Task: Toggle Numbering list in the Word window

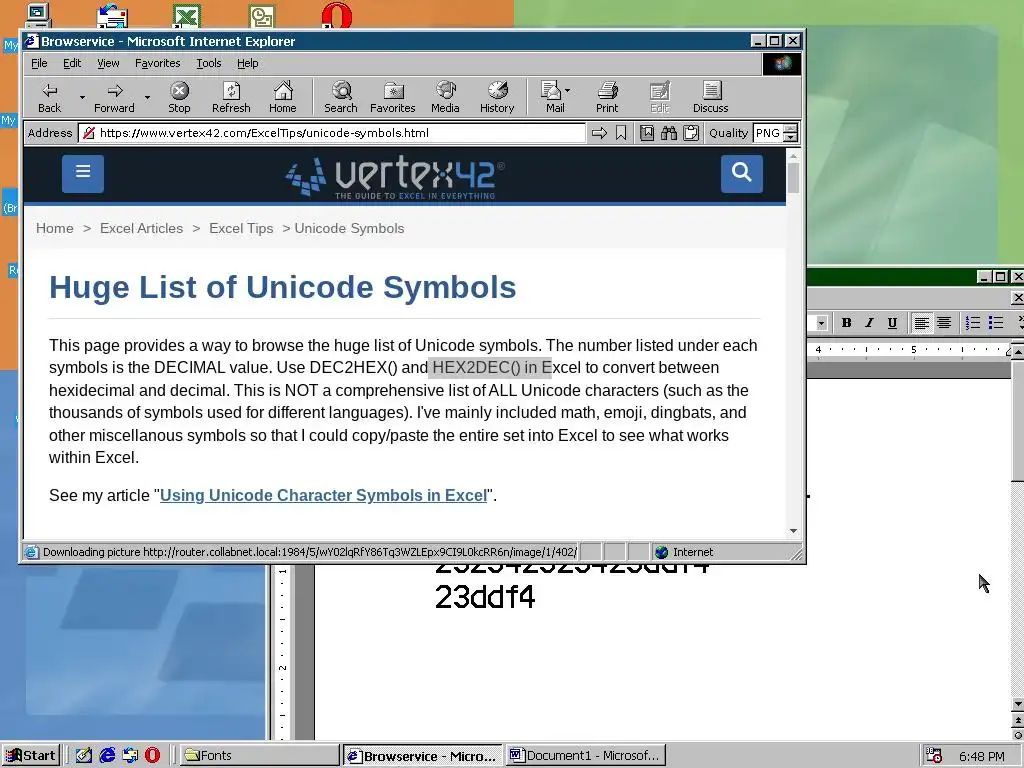Action: [x=972, y=323]
